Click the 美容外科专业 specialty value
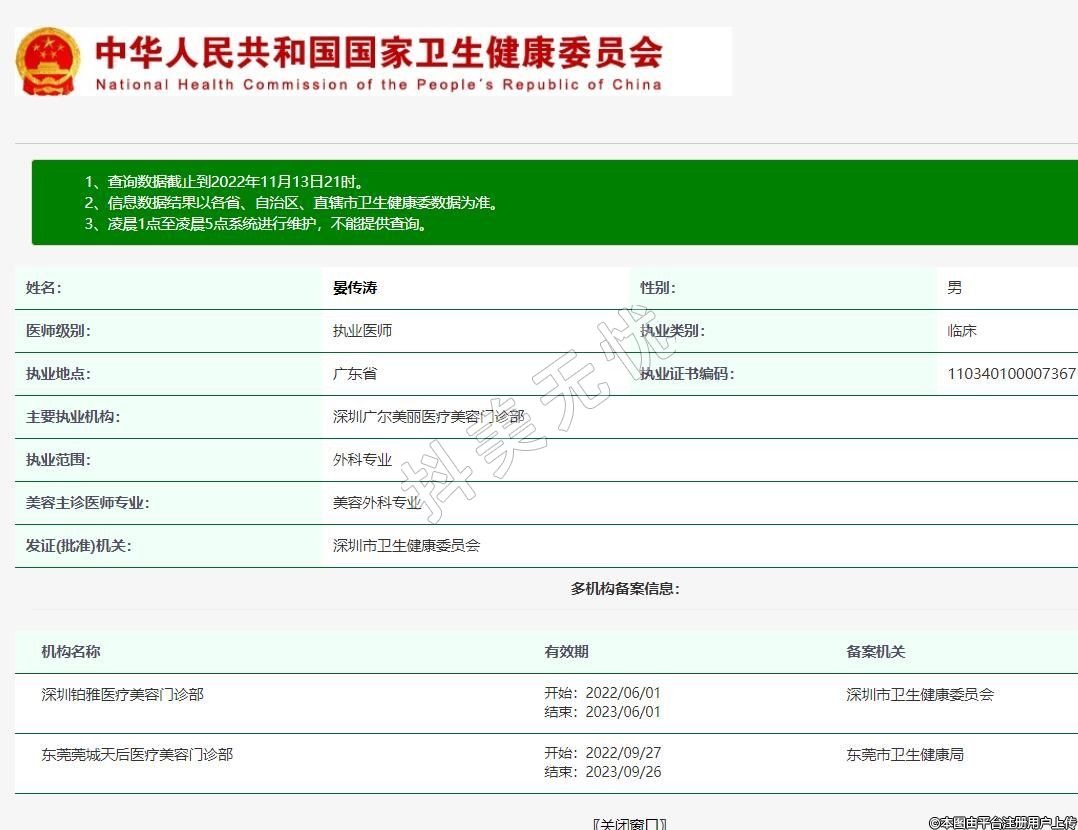 click(x=377, y=503)
